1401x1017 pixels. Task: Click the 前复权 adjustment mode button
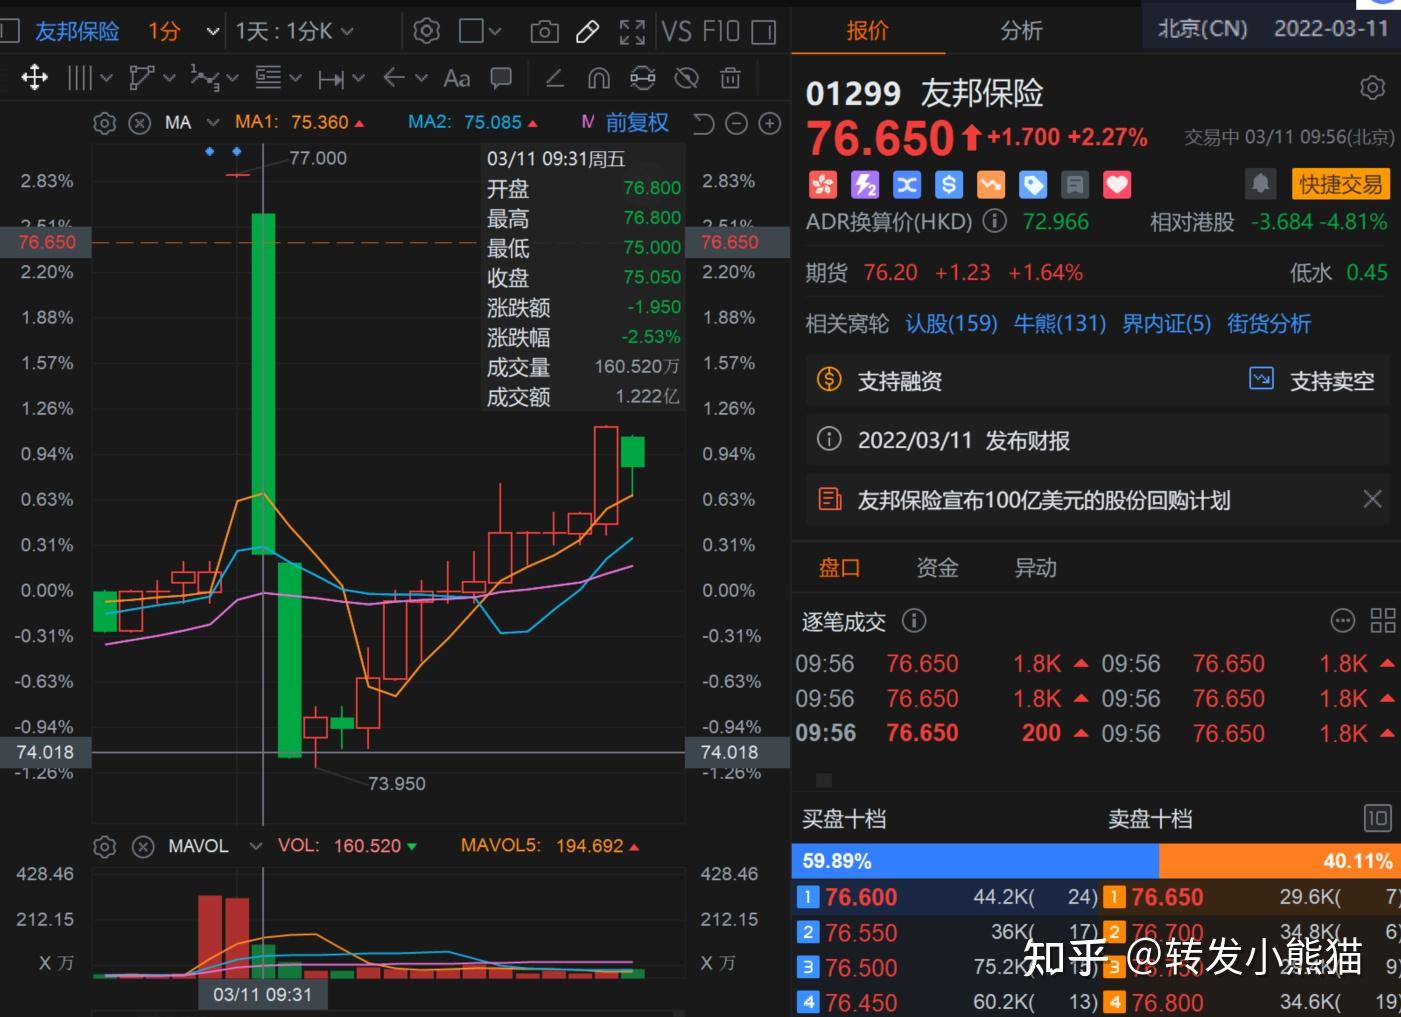(637, 123)
